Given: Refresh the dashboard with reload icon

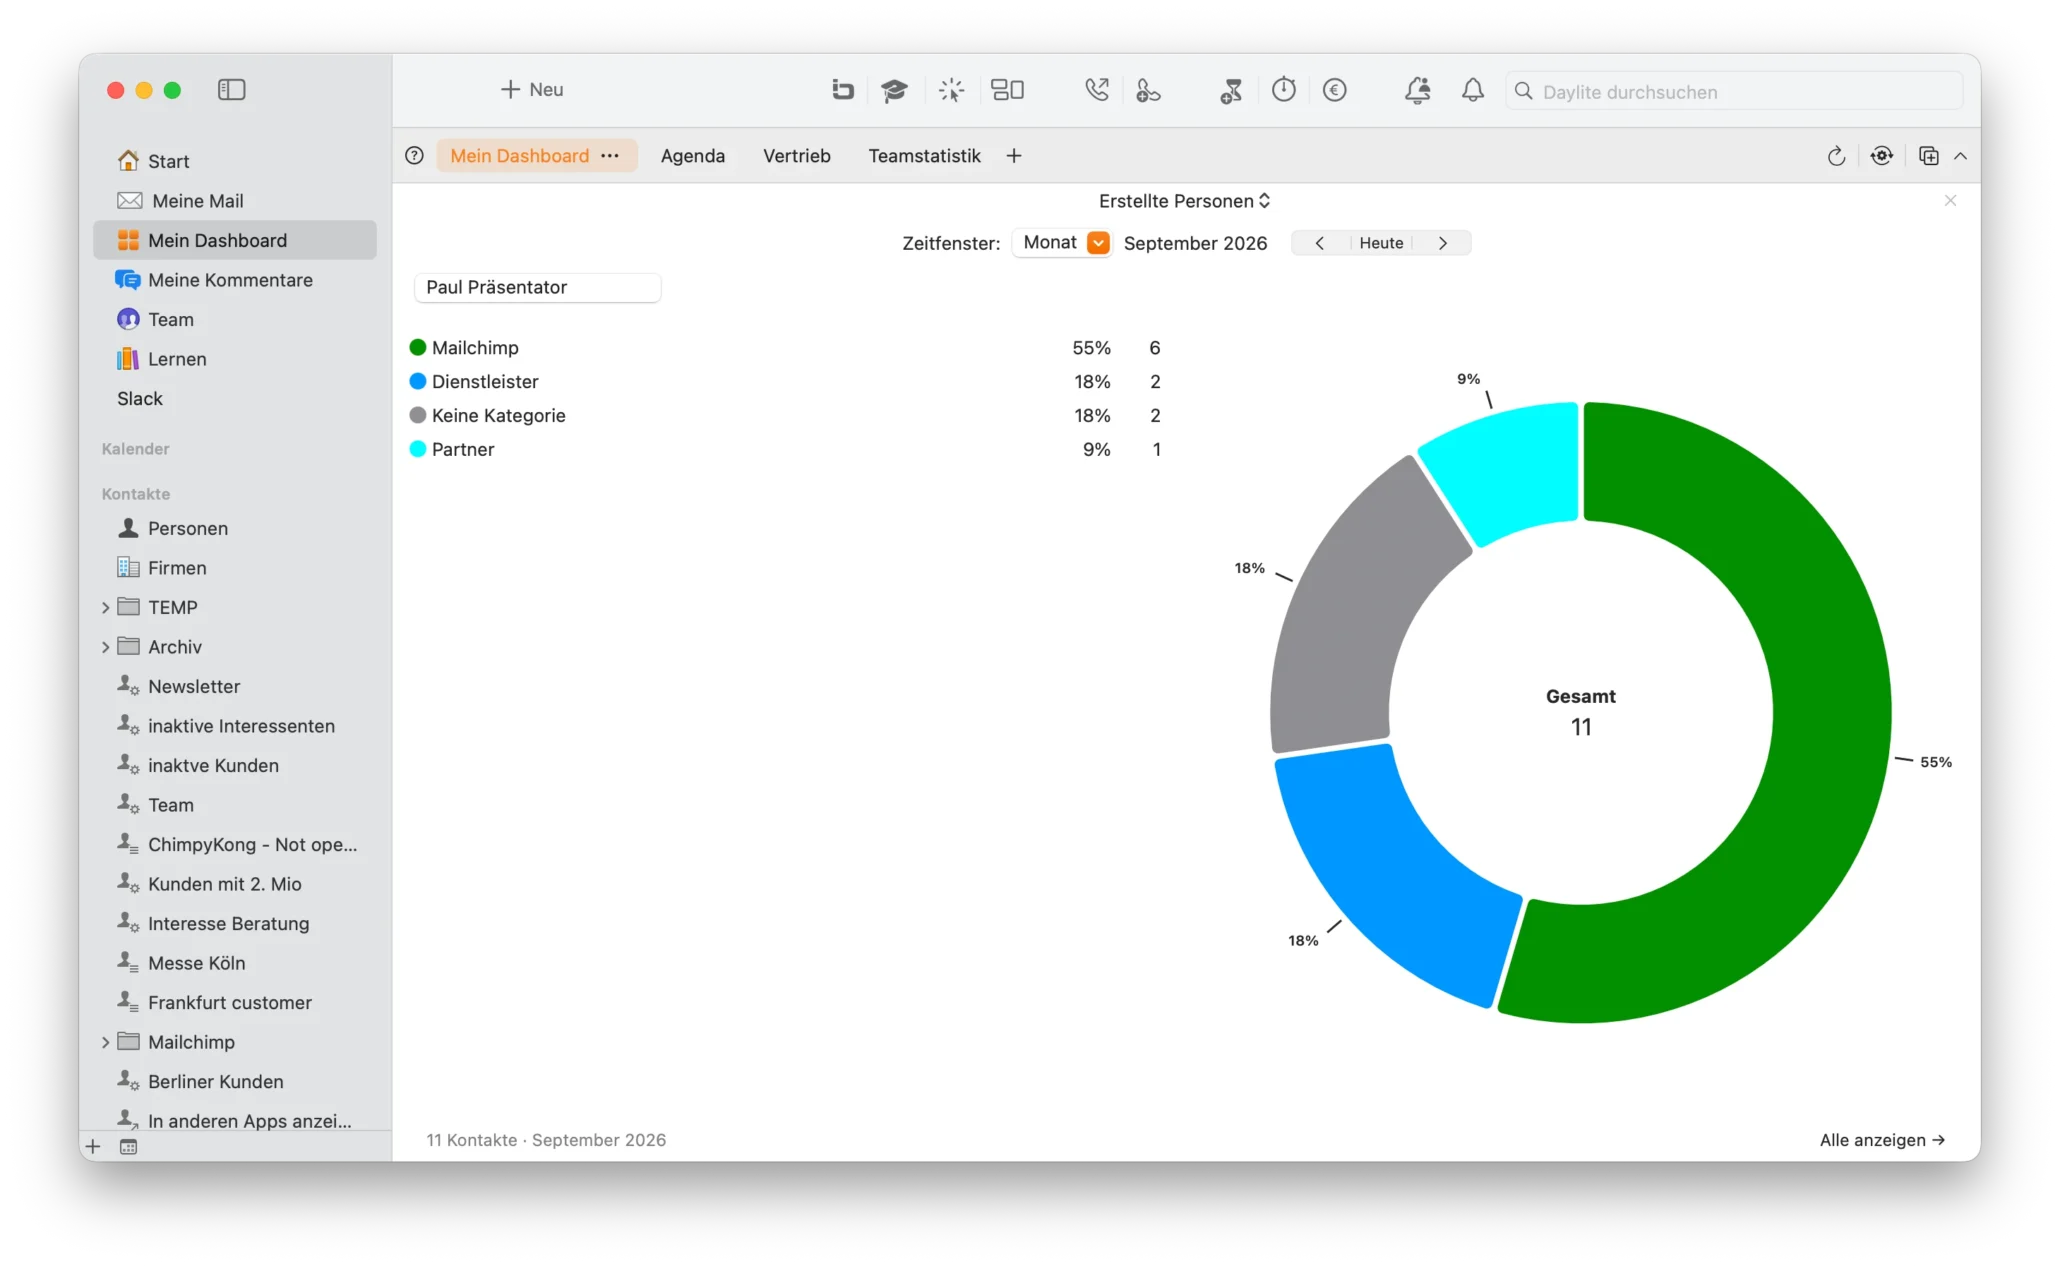Looking at the screenshot, I should point(1836,156).
